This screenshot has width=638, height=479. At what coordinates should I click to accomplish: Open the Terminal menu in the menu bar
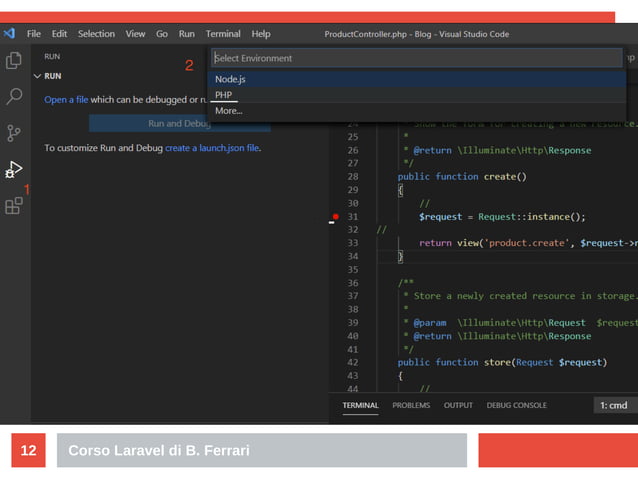[223, 34]
